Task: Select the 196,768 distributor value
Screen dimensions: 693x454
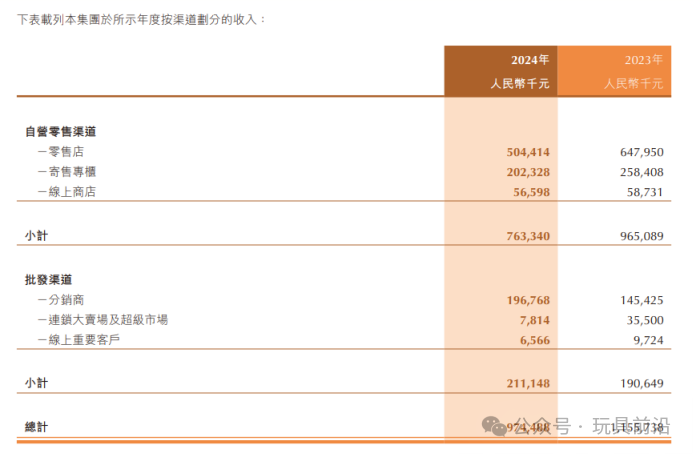Action: [528, 300]
